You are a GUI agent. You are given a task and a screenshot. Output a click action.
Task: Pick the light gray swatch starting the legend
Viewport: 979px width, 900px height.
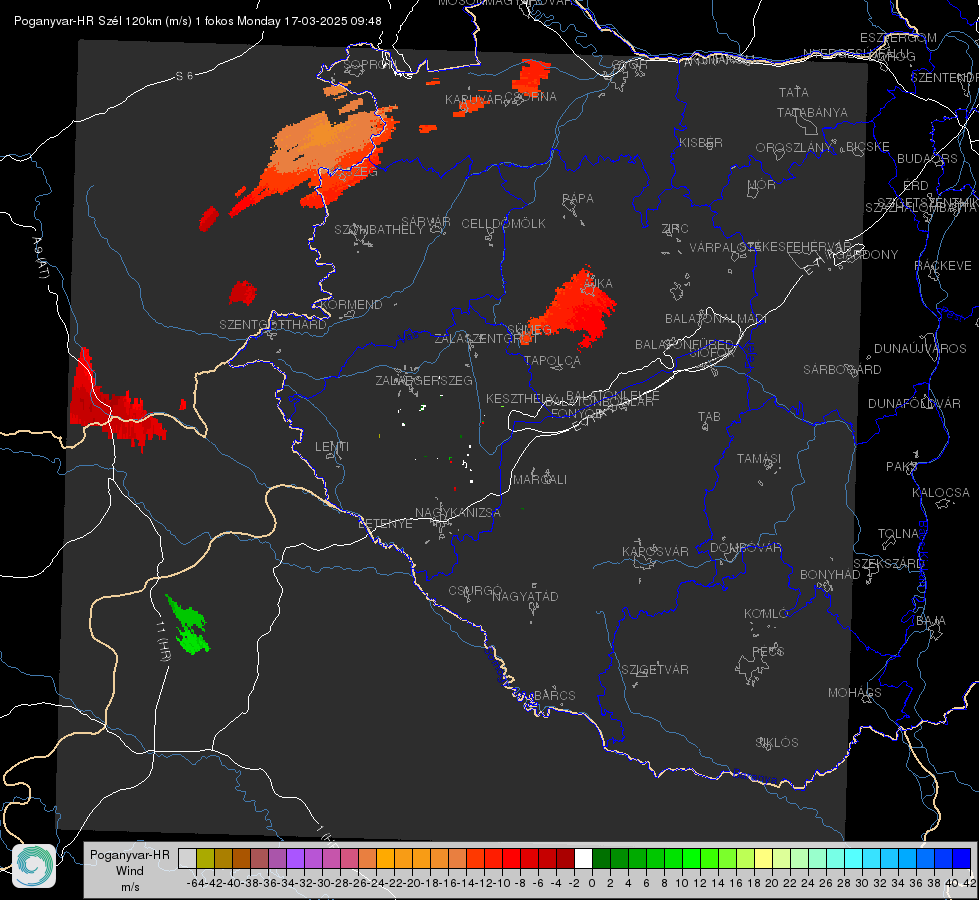[x=187, y=859]
